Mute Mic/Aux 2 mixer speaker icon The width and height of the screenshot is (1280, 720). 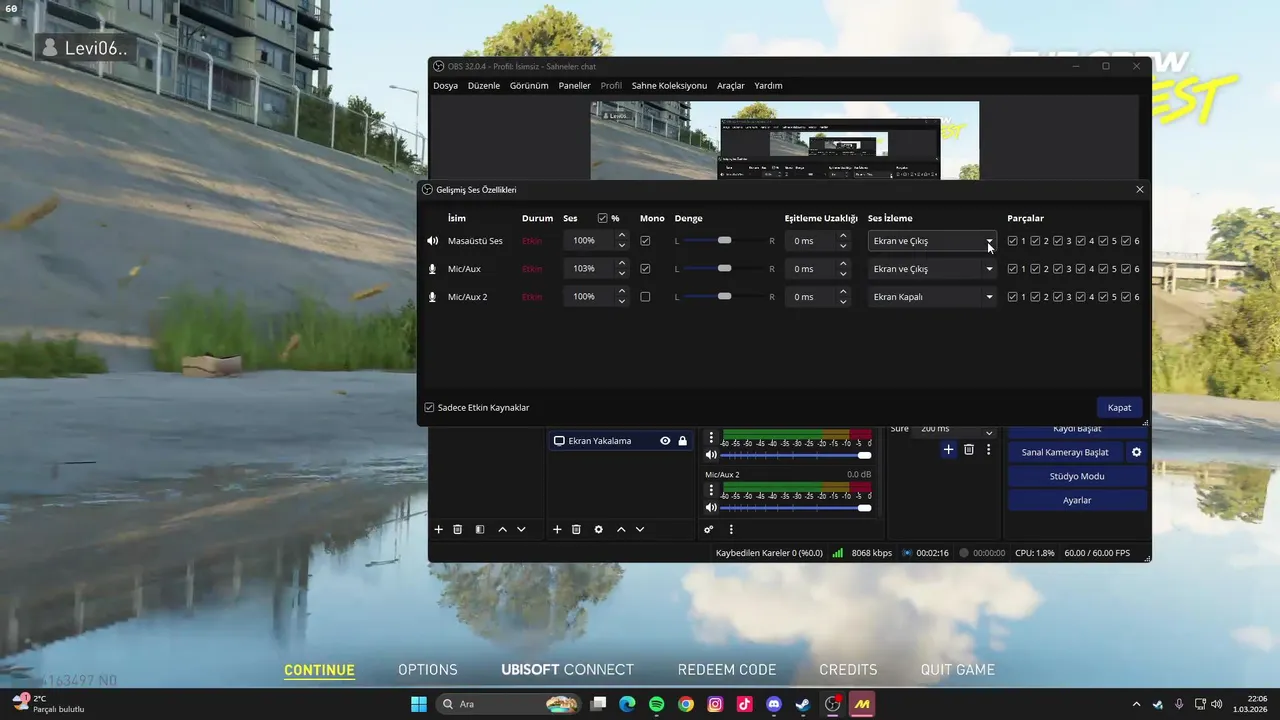click(711, 508)
